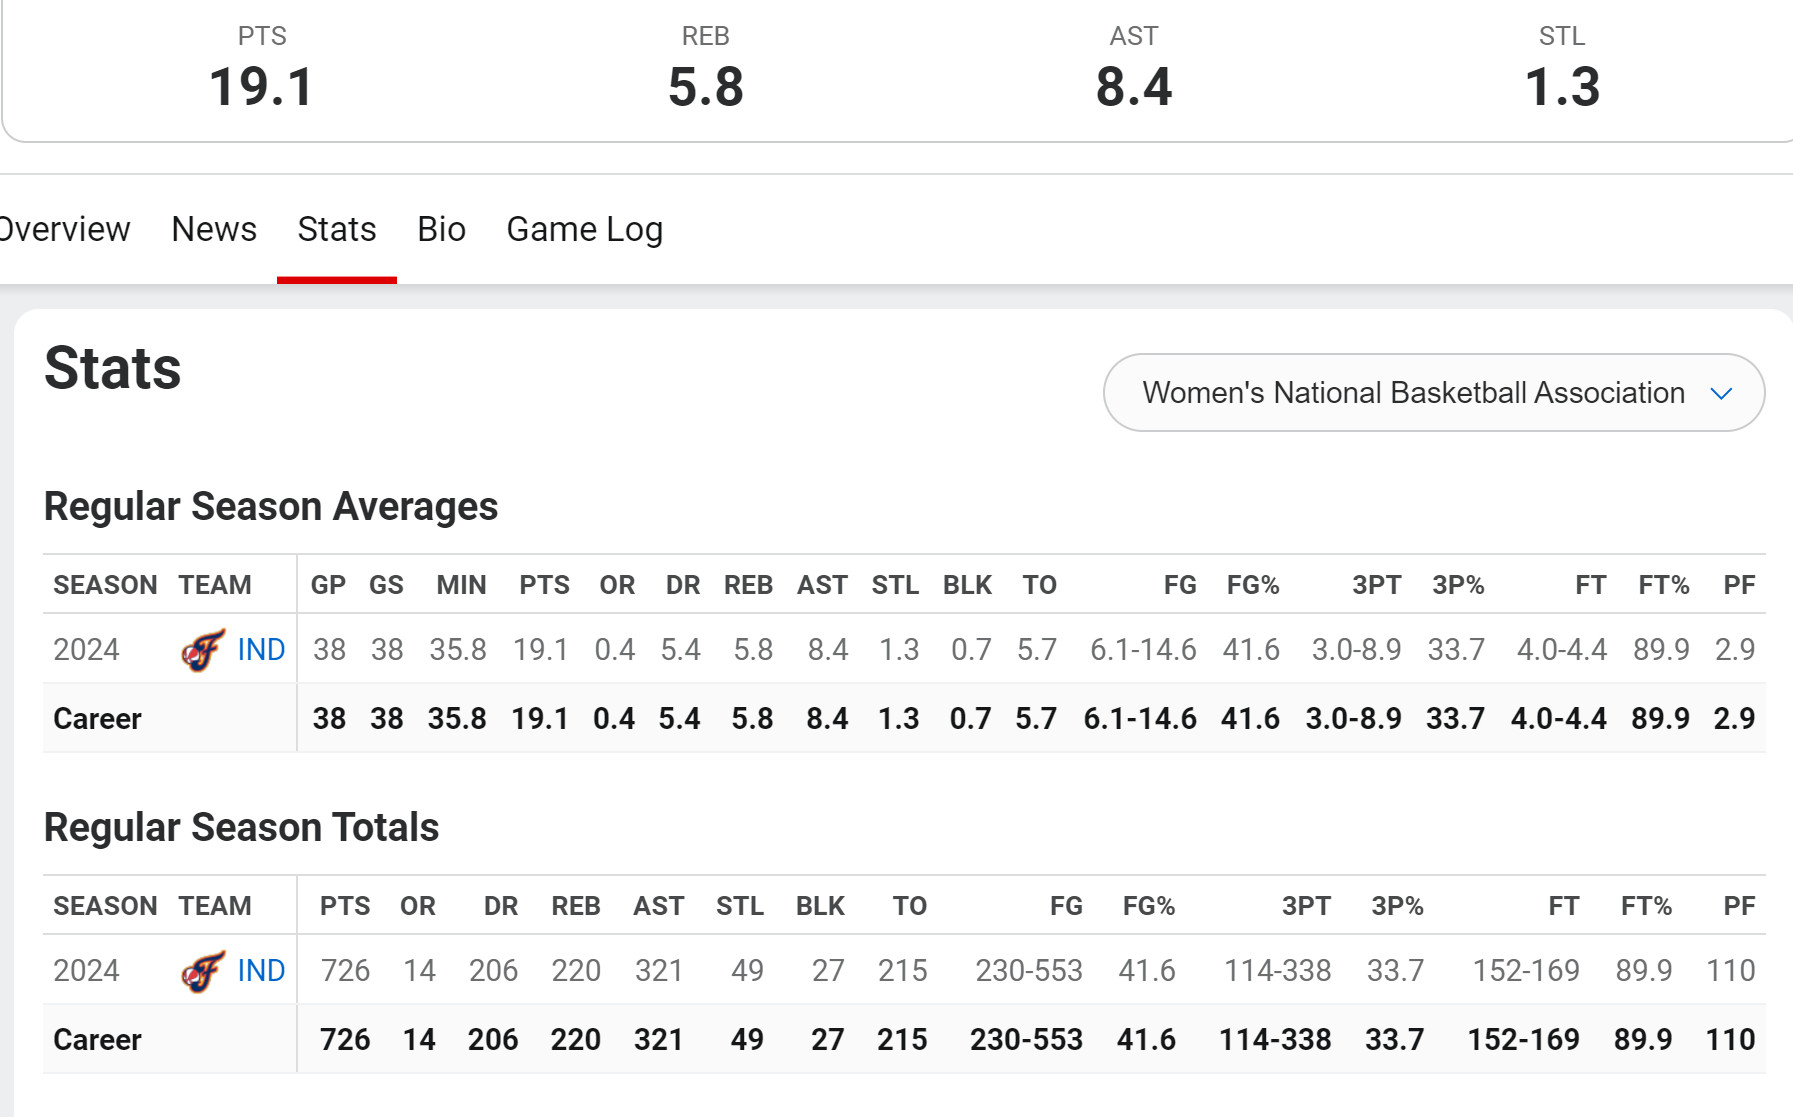Click Indiana Fever logo in Totals table
Viewport: 1793px width, 1117px height.
point(203,971)
